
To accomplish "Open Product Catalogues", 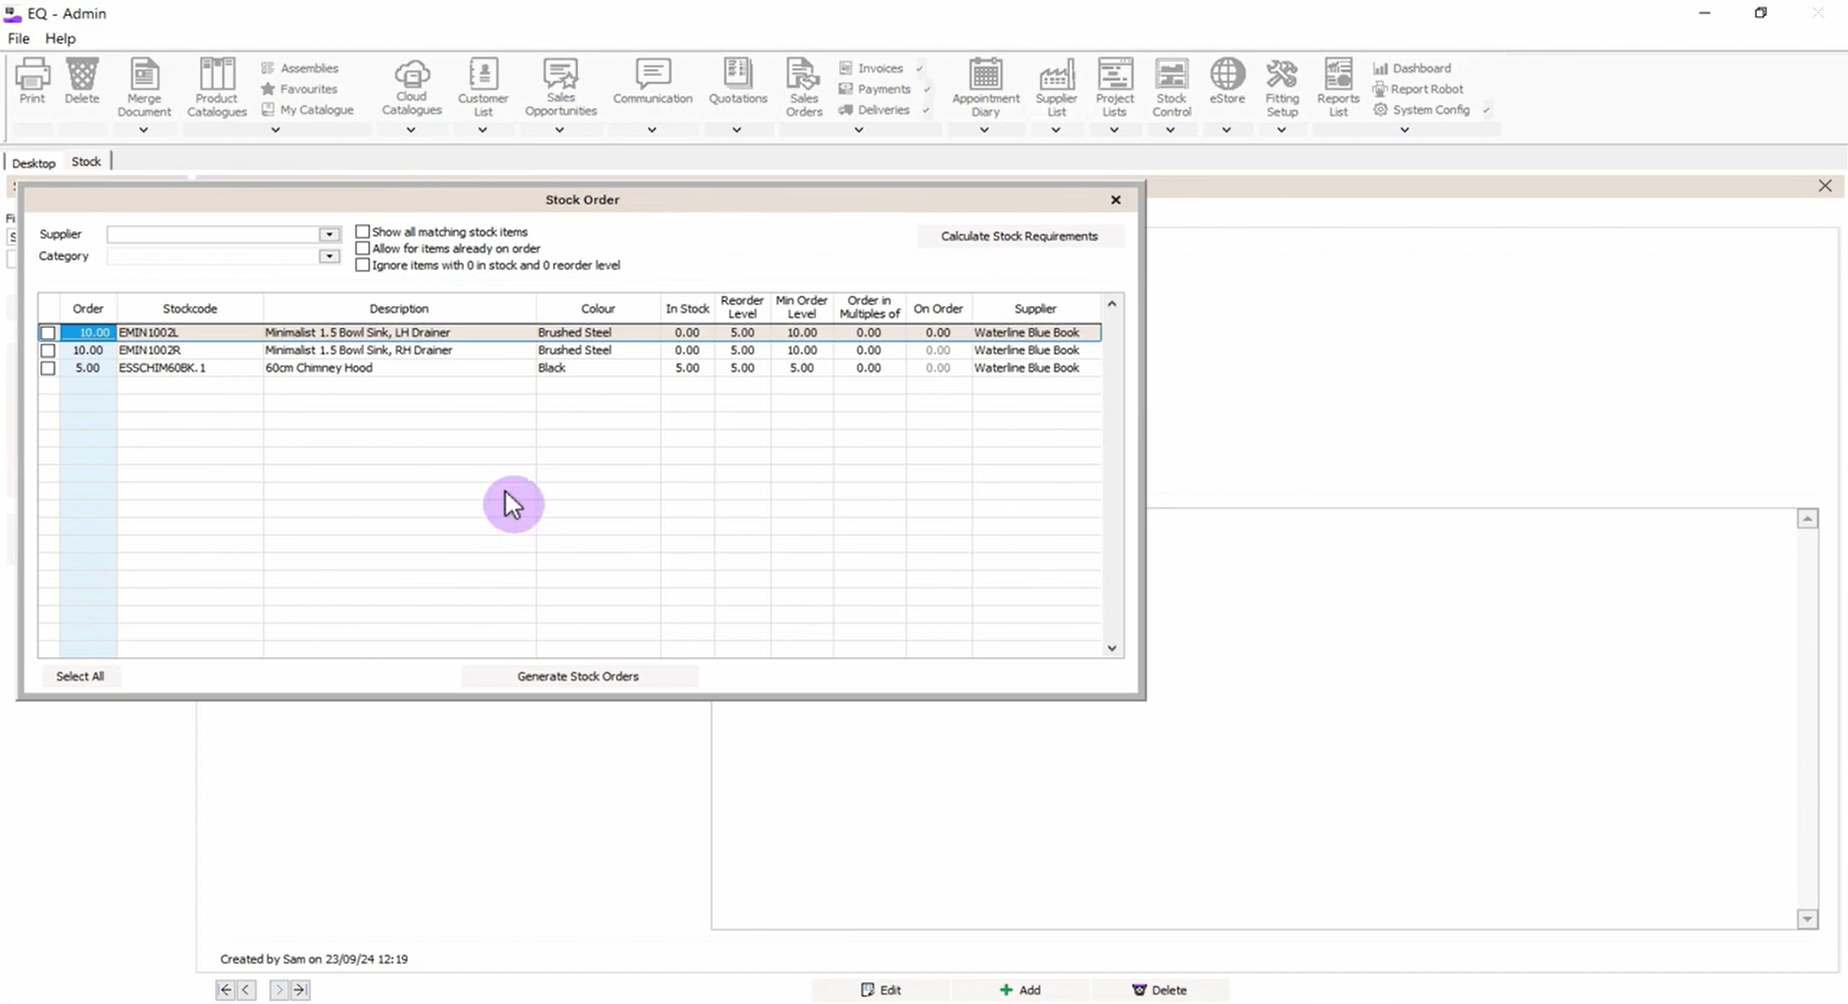I will tap(216, 88).
